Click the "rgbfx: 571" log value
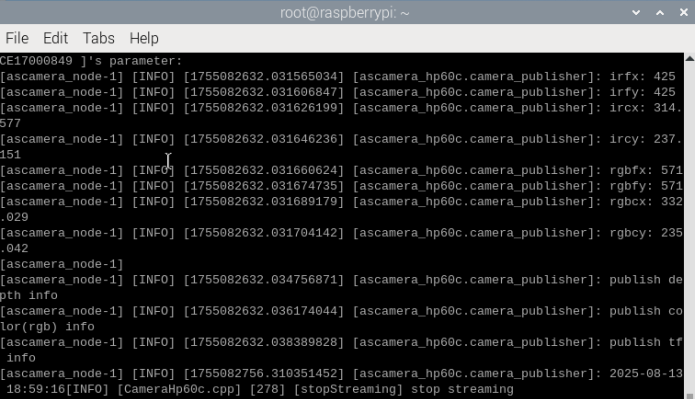This screenshot has width=695, height=399. 646,170
